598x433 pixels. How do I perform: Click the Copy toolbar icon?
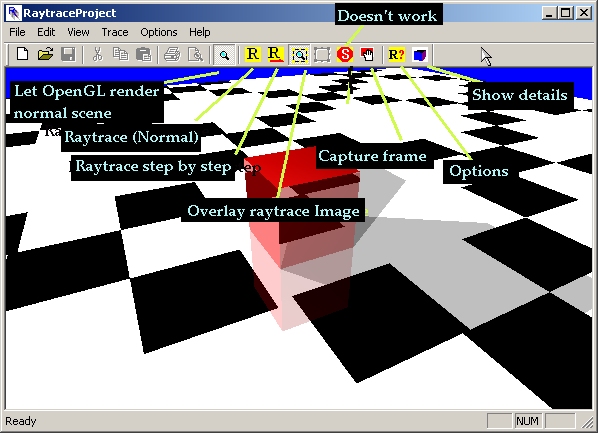pos(121,55)
